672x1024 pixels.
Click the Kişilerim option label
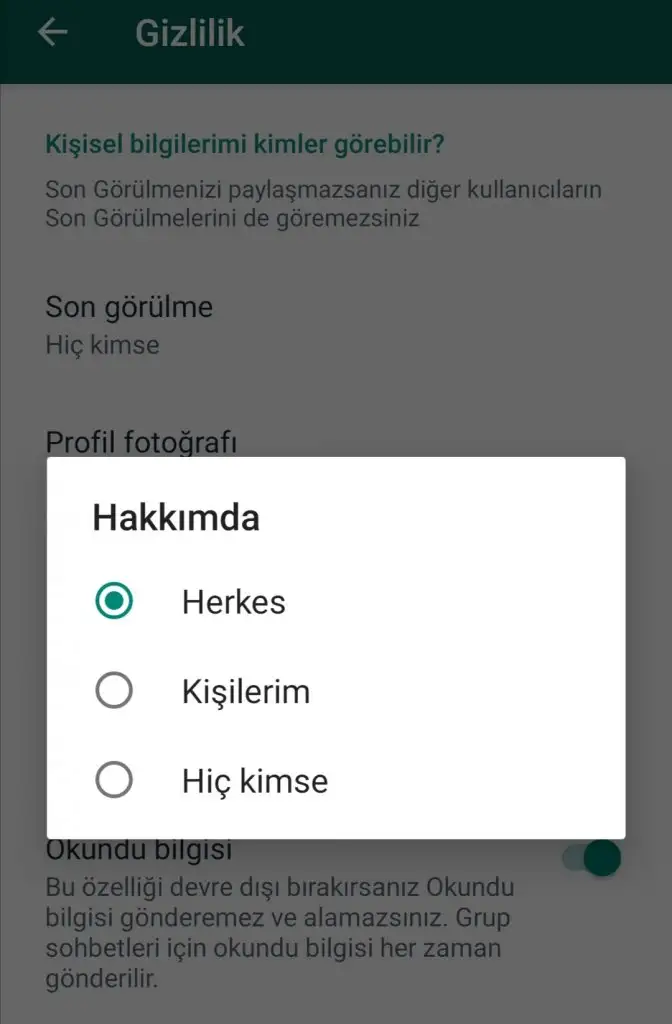pyautogui.click(x=246, y=692)
